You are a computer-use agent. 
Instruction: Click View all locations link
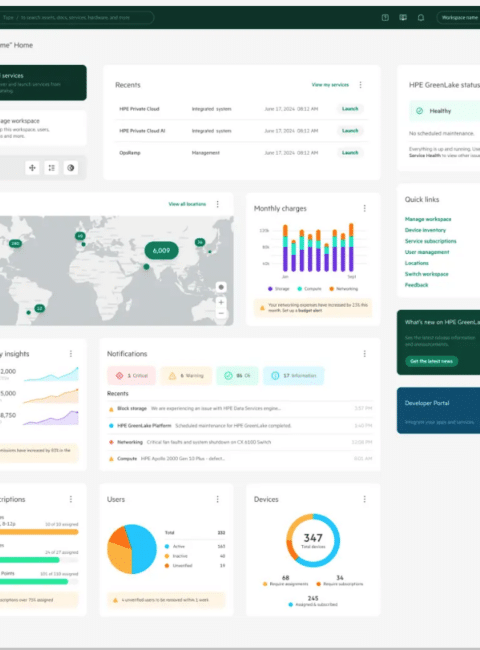click(187, 204)
